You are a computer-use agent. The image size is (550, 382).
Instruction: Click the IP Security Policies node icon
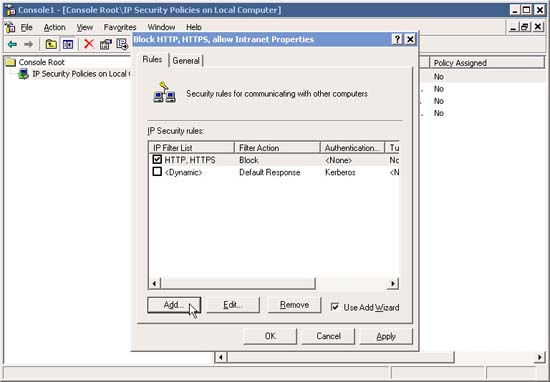[x=24, y=74]
